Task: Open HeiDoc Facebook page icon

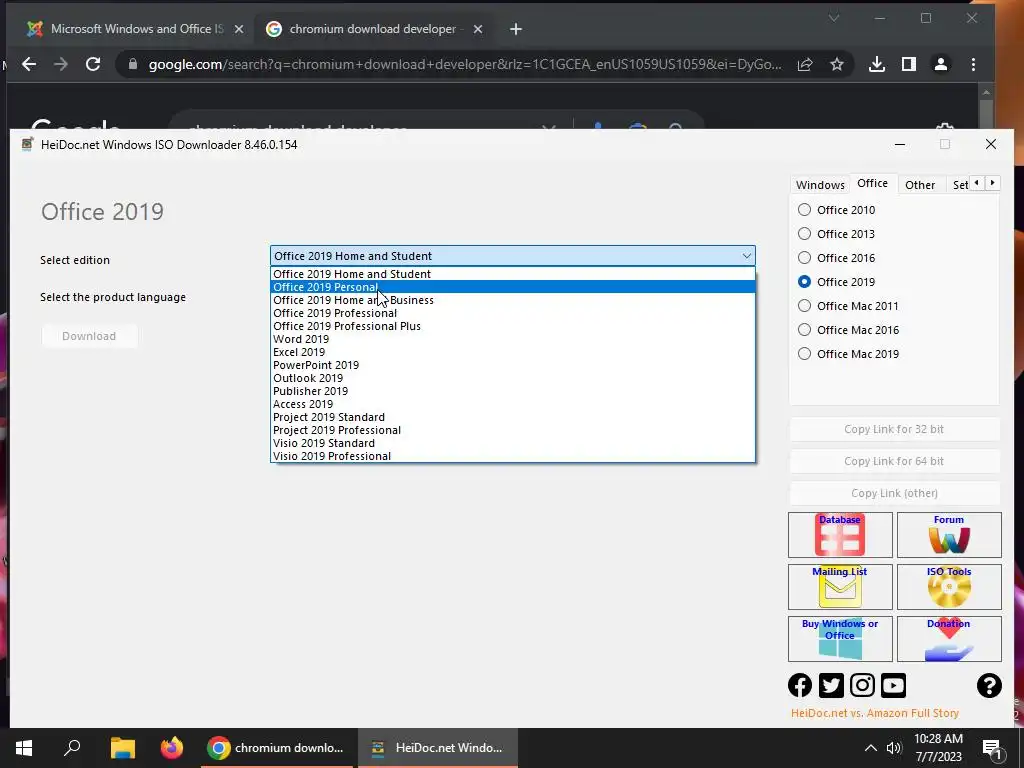Action: pyautogui.click(x=800, y=685)
